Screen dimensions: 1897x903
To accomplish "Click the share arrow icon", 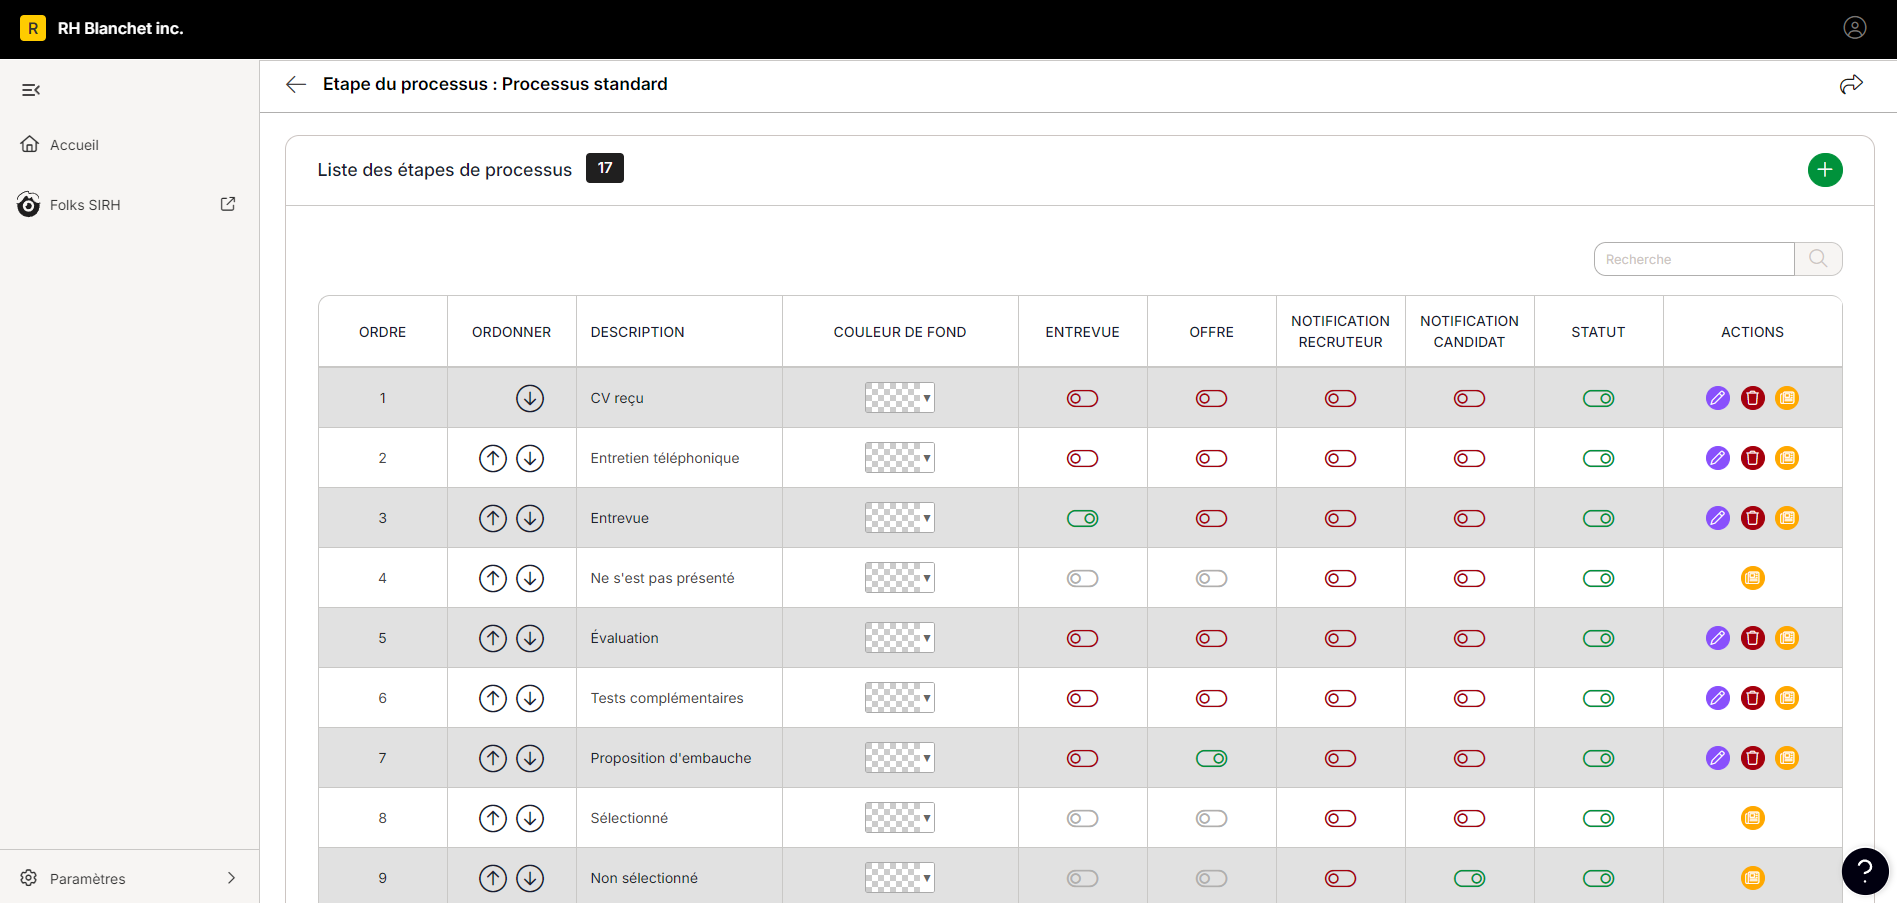I will [1851, 84].
